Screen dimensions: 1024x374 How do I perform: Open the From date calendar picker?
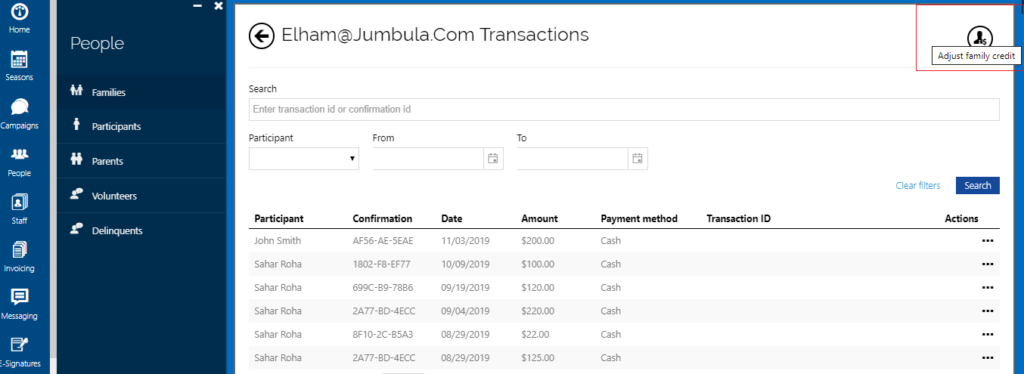(x=493, y=158)
